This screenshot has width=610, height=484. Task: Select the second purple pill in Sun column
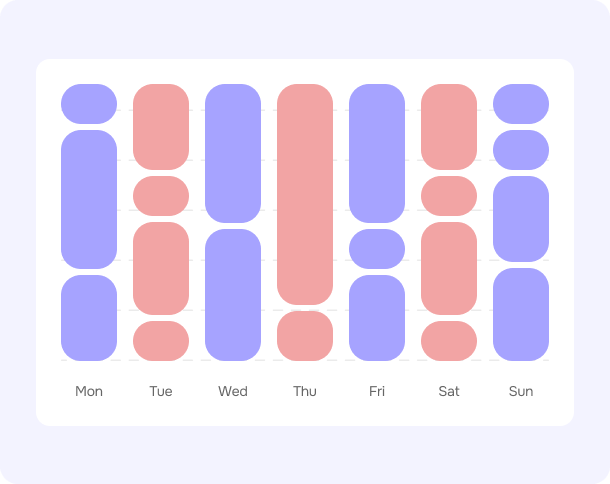tap(521, 150)
